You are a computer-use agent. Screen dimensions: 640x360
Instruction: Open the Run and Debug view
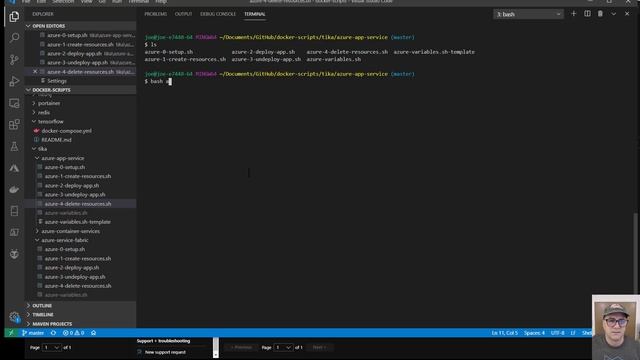14,81
